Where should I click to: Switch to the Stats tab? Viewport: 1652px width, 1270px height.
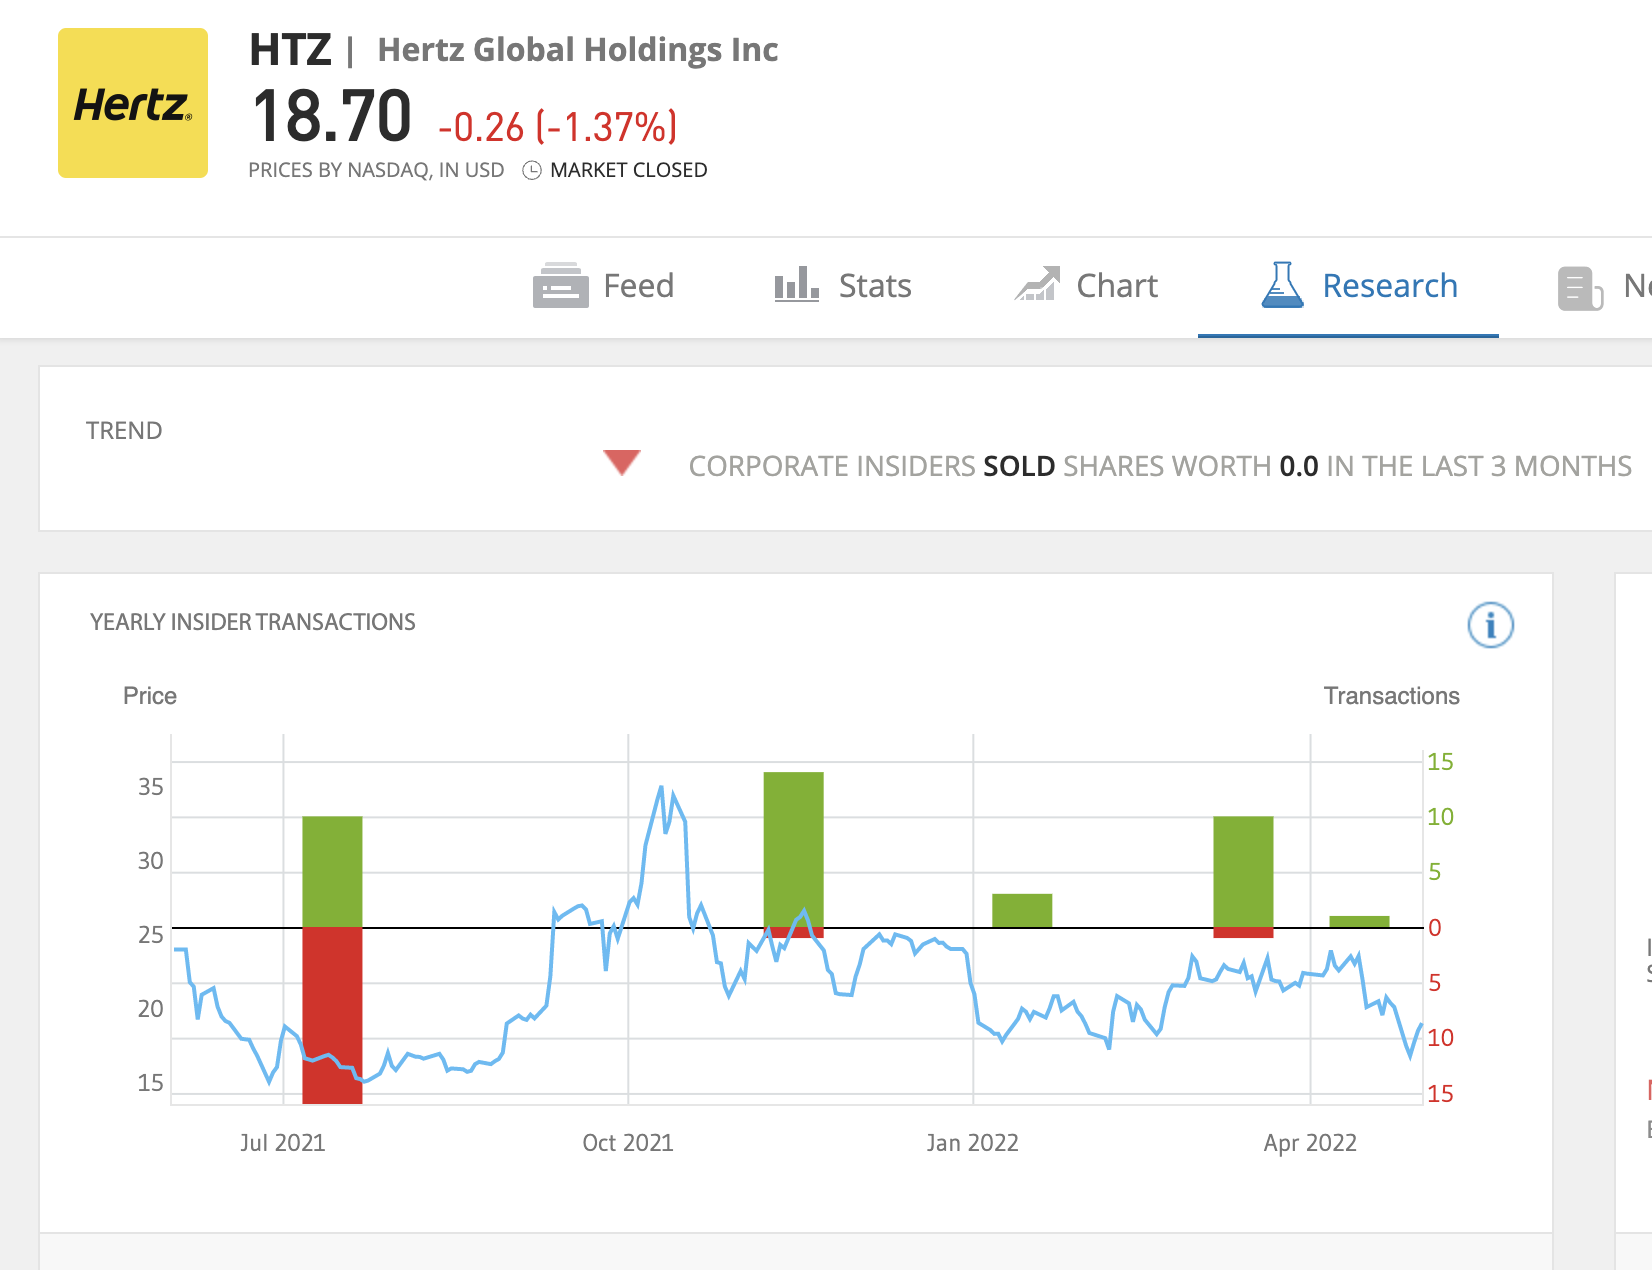click(x=843, y=286)
